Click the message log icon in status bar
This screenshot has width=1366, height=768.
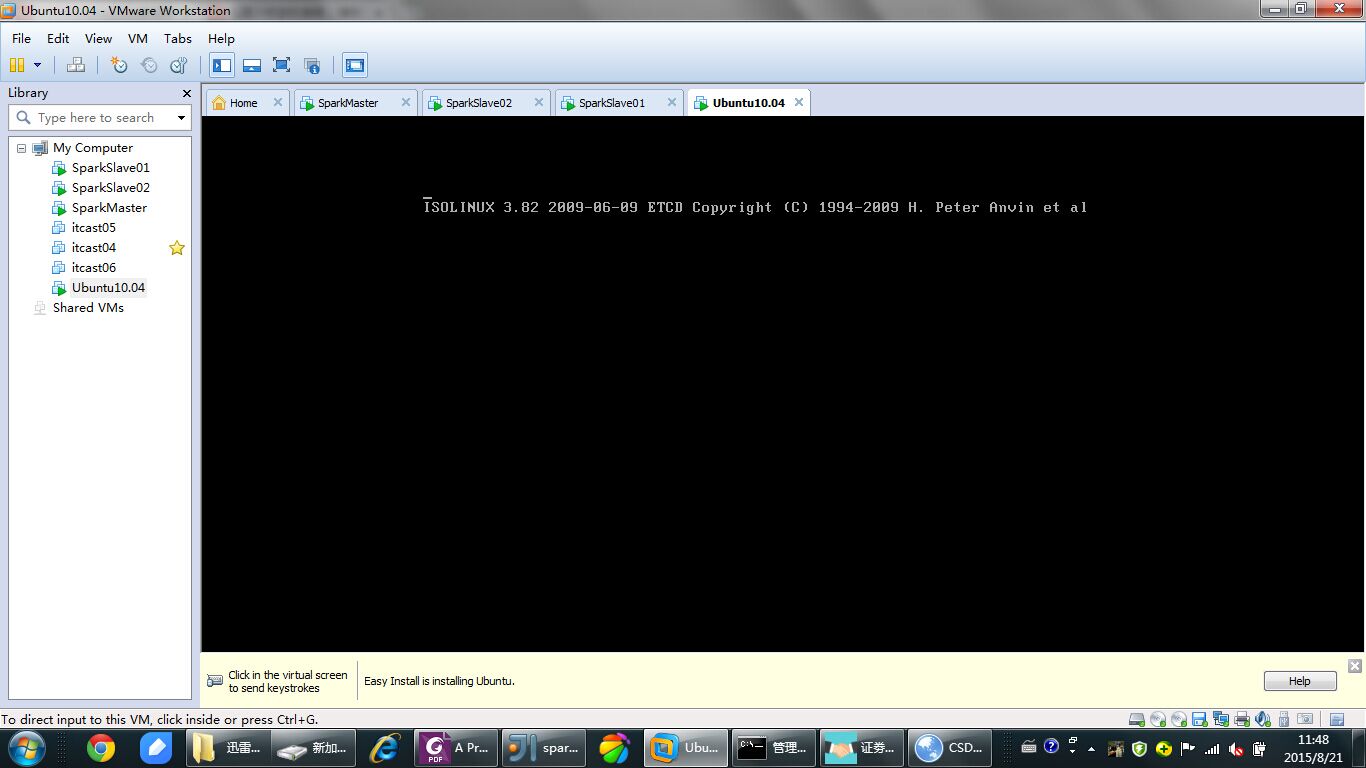click(x=1337, y=719)
